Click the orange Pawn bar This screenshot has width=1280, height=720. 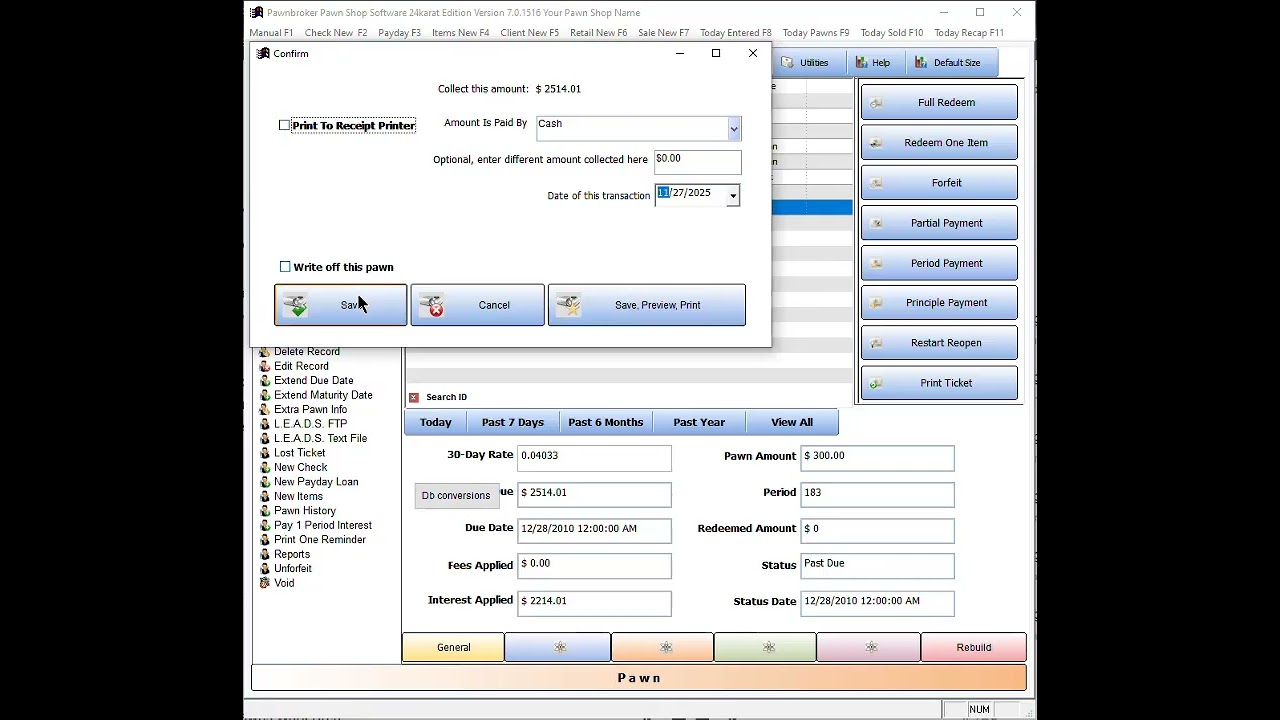point(639,678)
